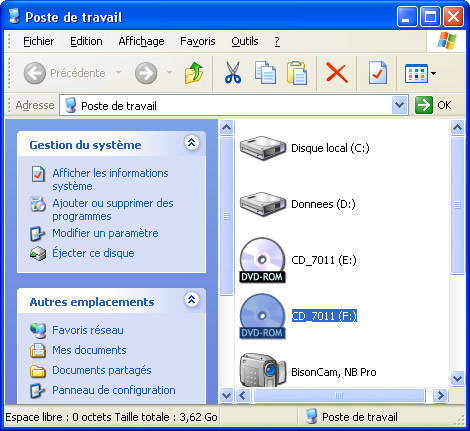The width and height of the screenshot is (470, 431).
Task: Click the Panneau de configuration icon
Action: point(38,391)
